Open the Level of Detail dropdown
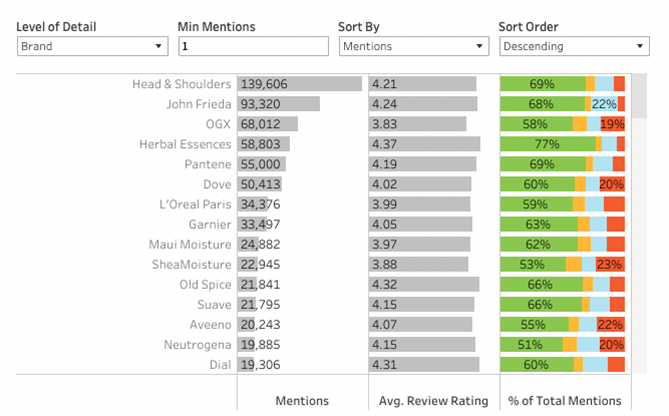The height and width of the screenshot is (416, 669). (92, 46)
